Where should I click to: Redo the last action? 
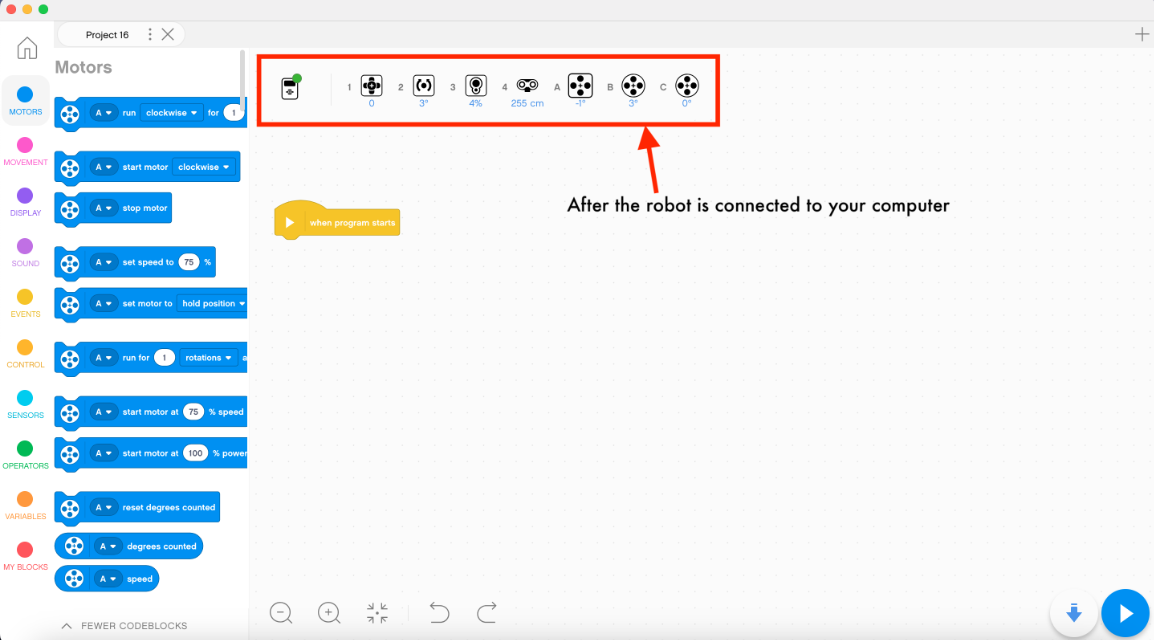click(x=487, y=613)
